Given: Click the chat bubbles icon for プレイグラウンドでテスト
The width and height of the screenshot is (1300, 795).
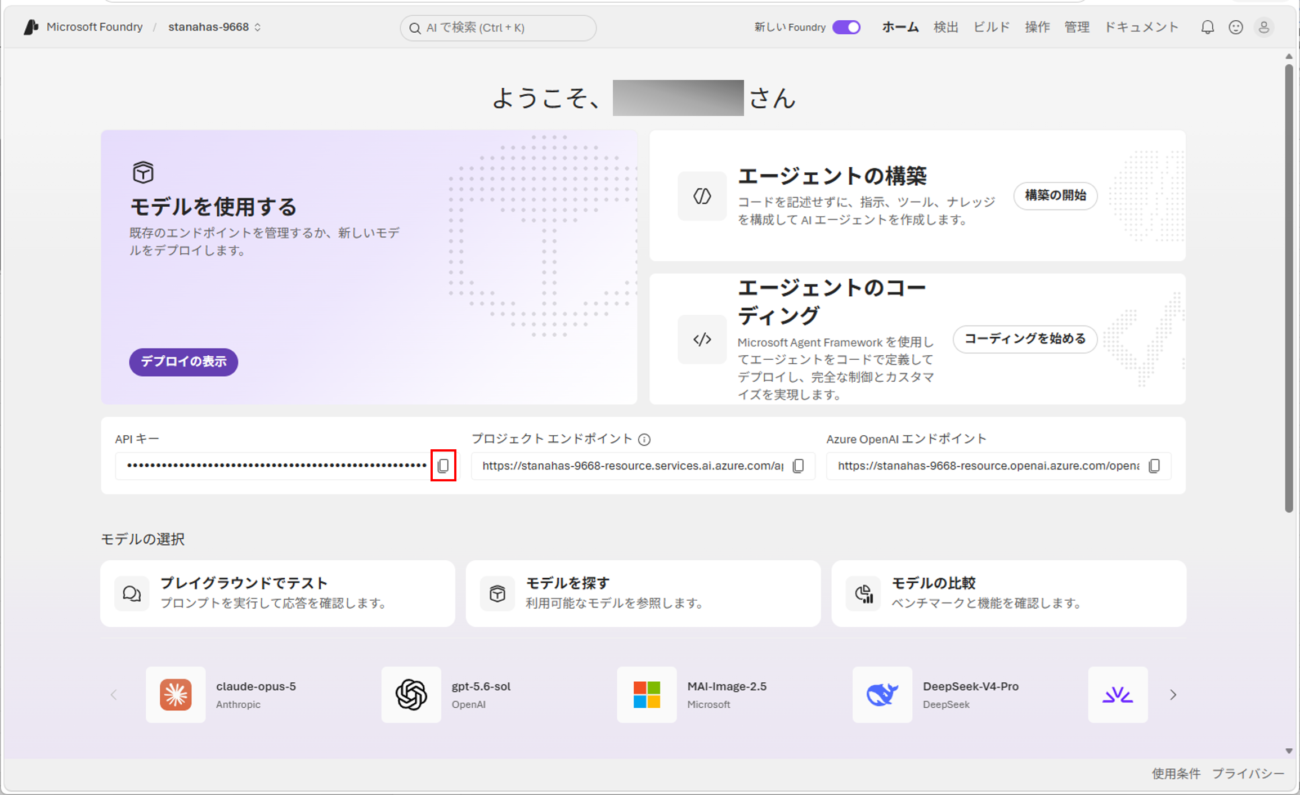Looking at the screenshot, I should point(132,593).
